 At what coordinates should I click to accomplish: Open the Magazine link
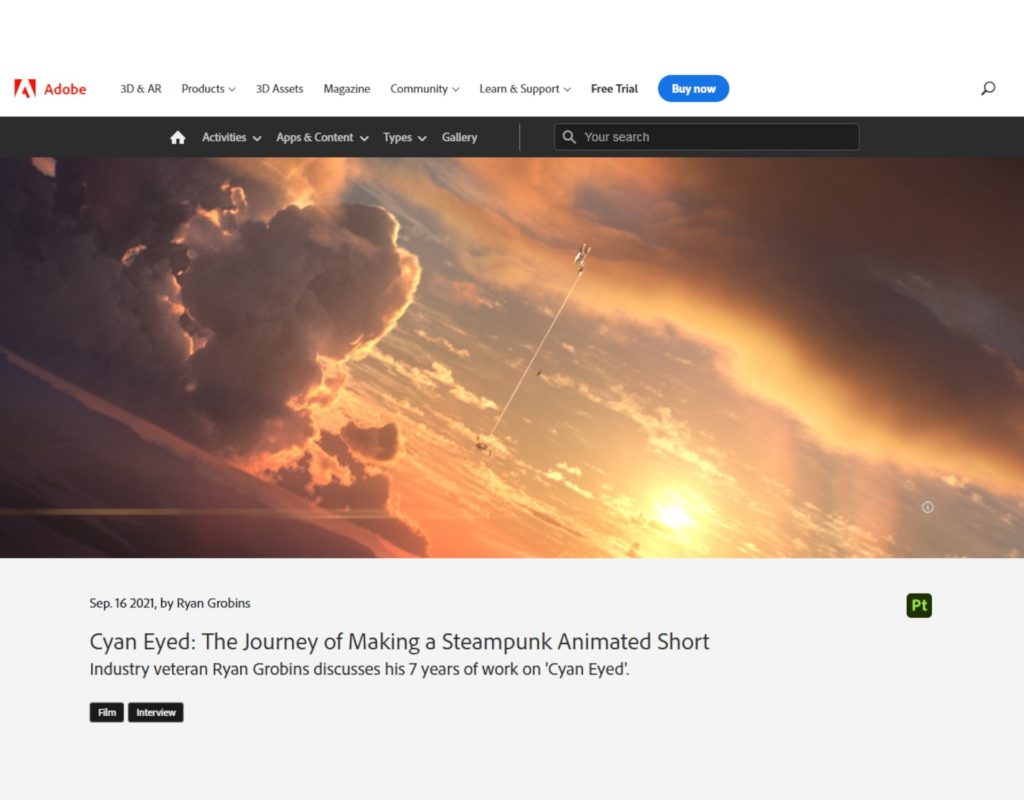347,89
